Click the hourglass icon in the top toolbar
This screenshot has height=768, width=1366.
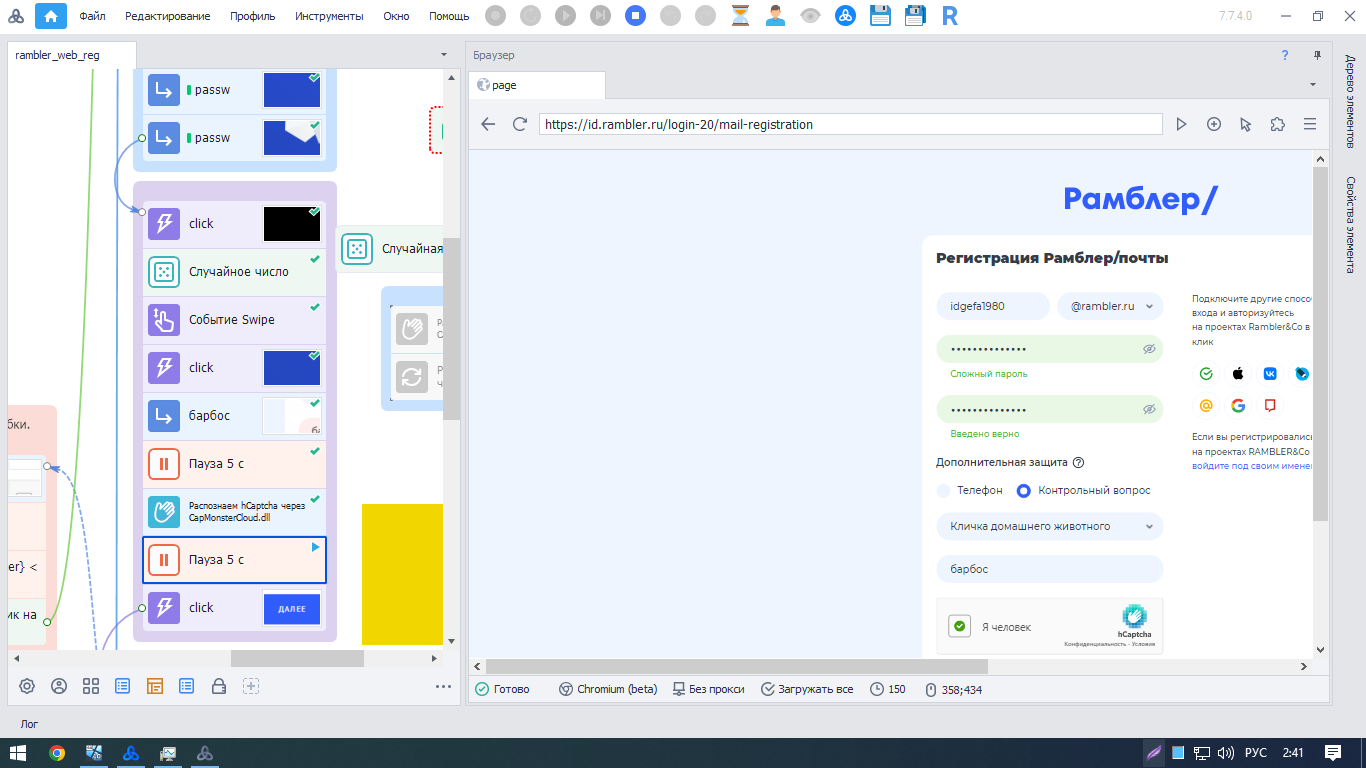click(x=740, y=16)
